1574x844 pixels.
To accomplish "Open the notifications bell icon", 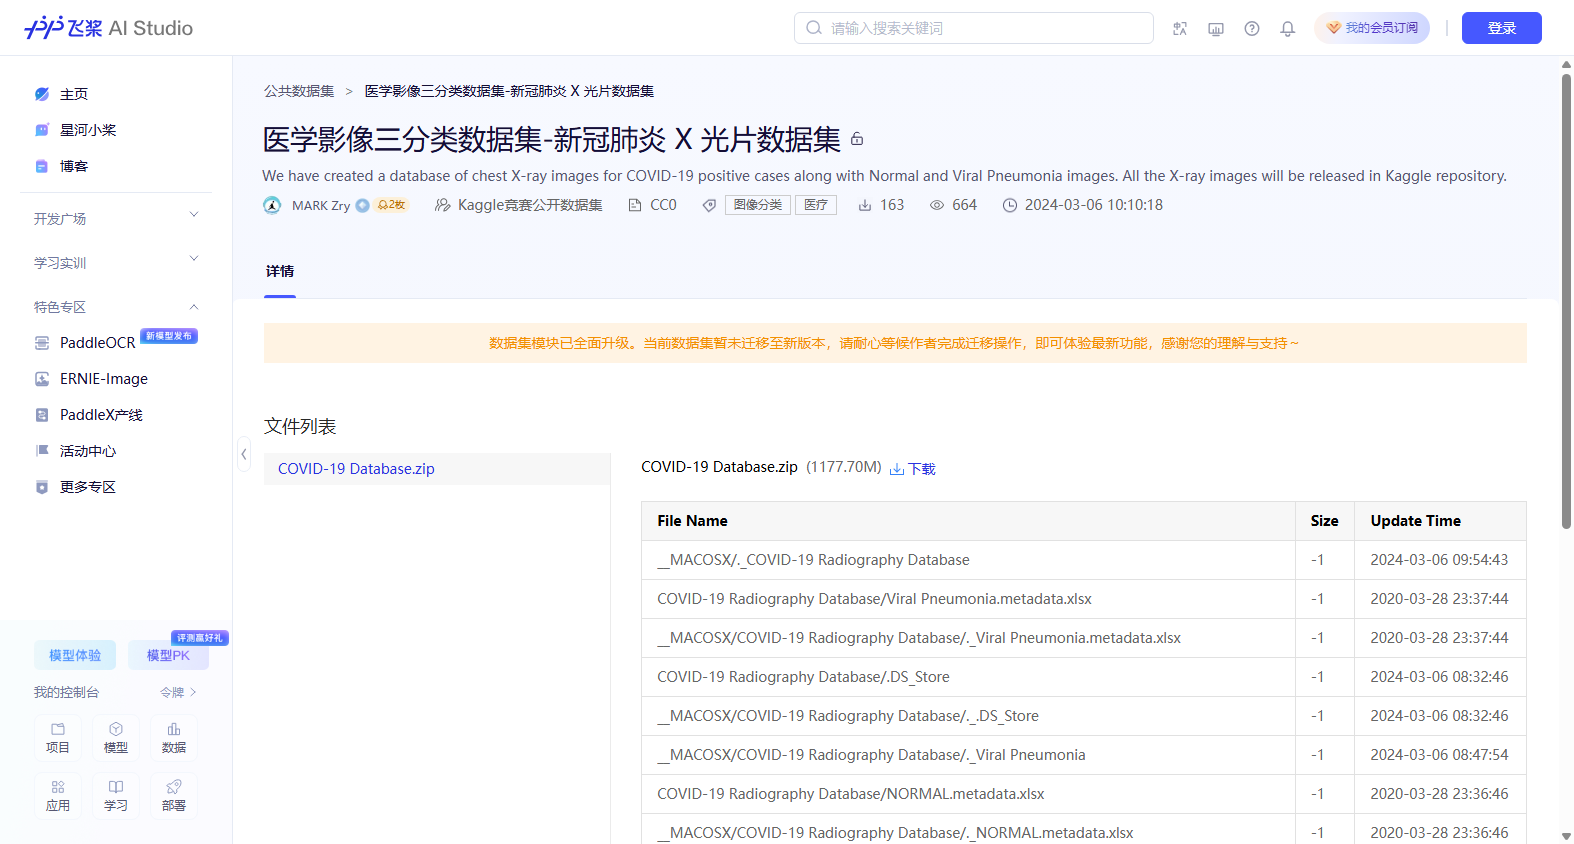I will [x=1288, y=28].
